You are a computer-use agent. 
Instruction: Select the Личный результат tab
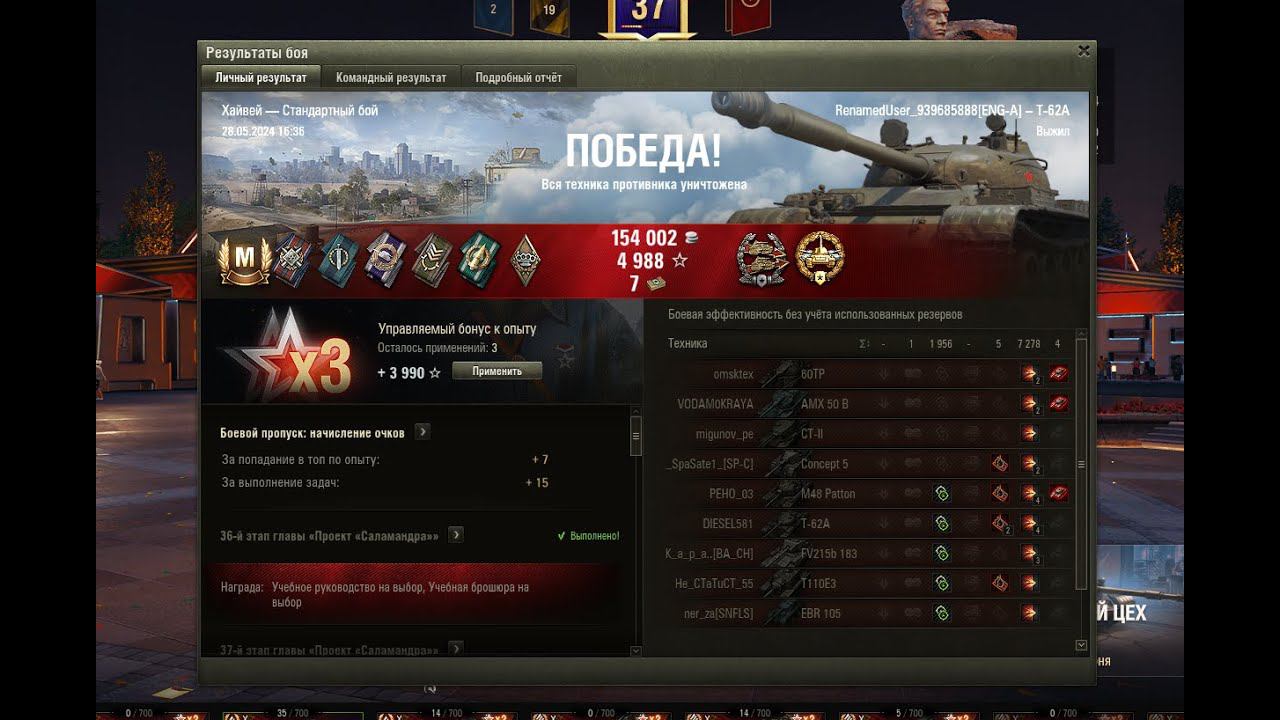pos(261,77)
